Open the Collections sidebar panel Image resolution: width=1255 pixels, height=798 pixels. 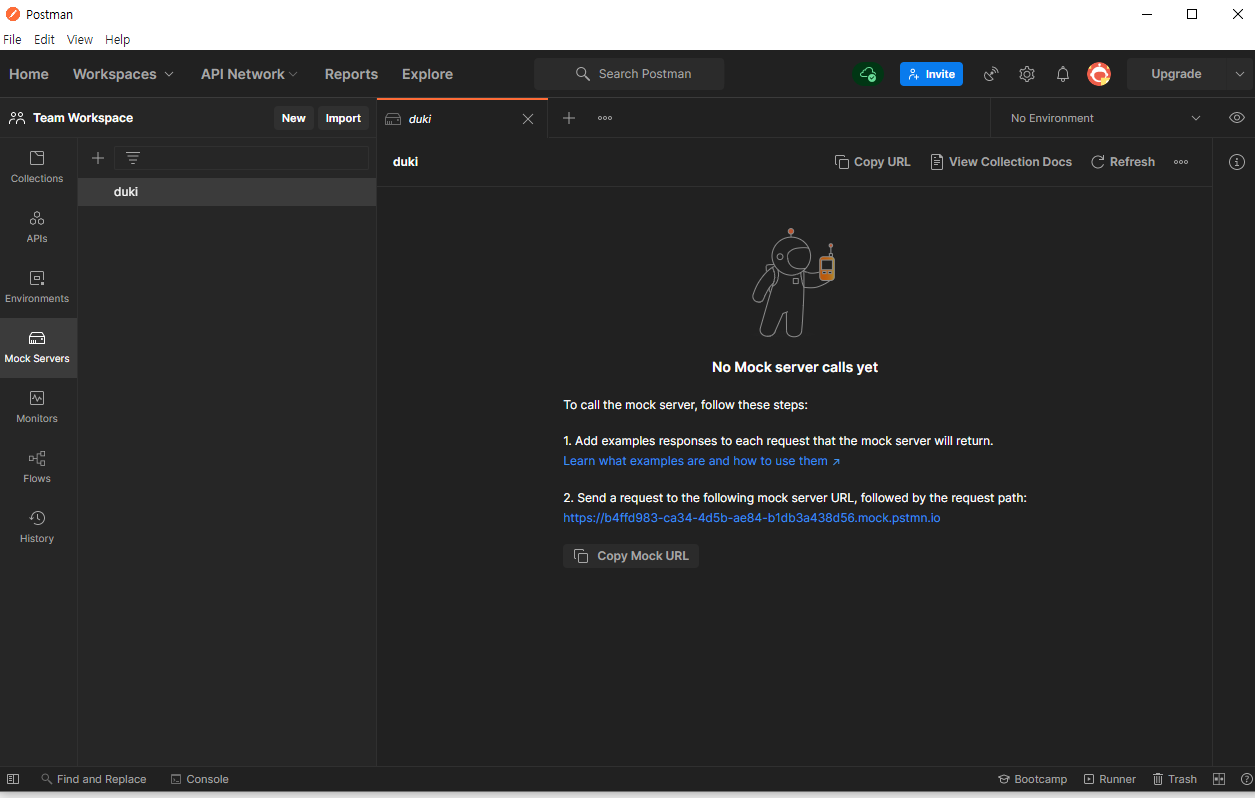[37, 167]
